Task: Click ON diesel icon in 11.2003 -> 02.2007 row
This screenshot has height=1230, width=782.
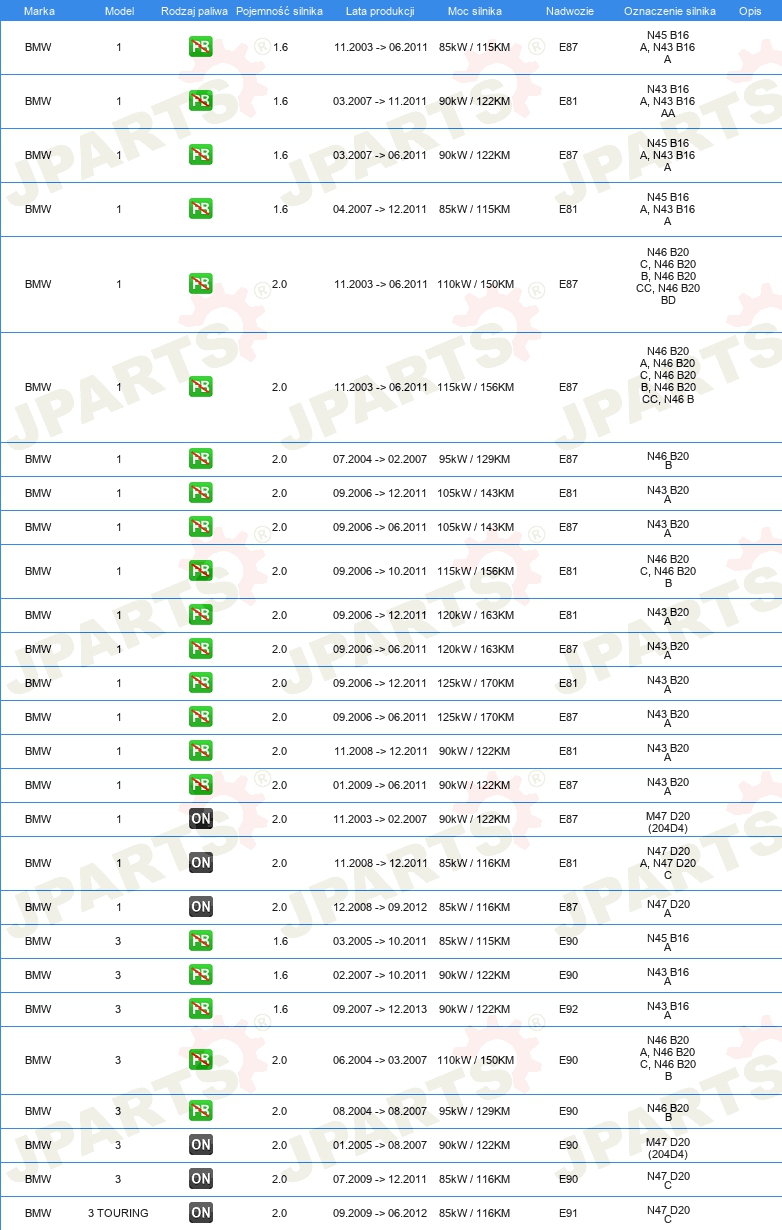Action: [201, 819]
